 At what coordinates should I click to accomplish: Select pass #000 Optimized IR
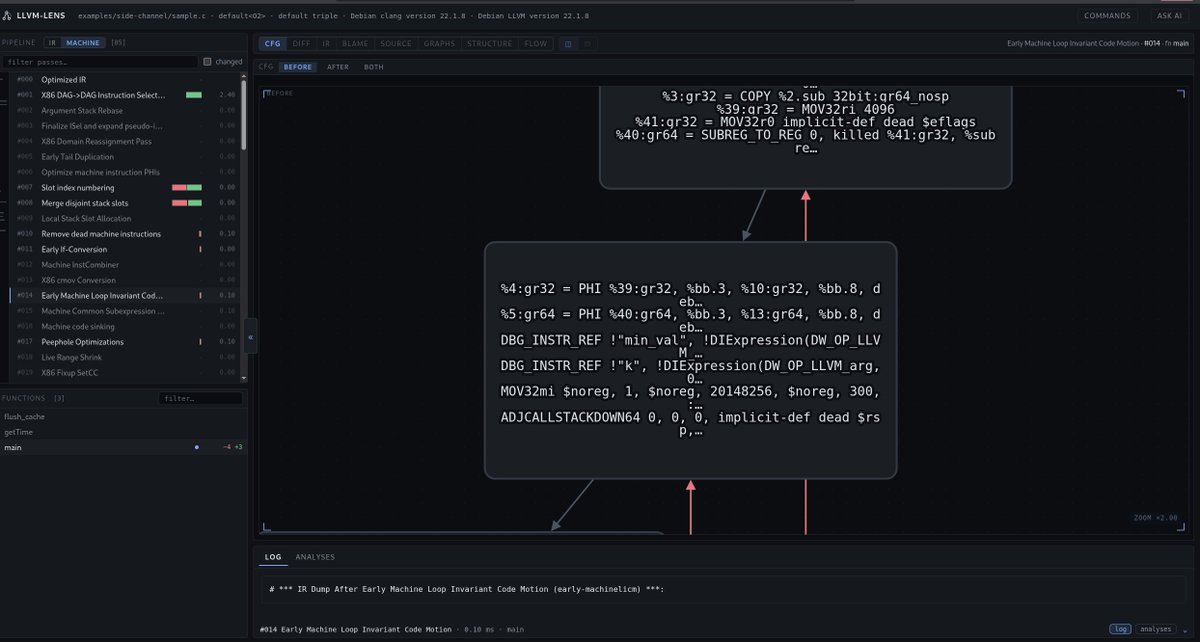point(123,79)
